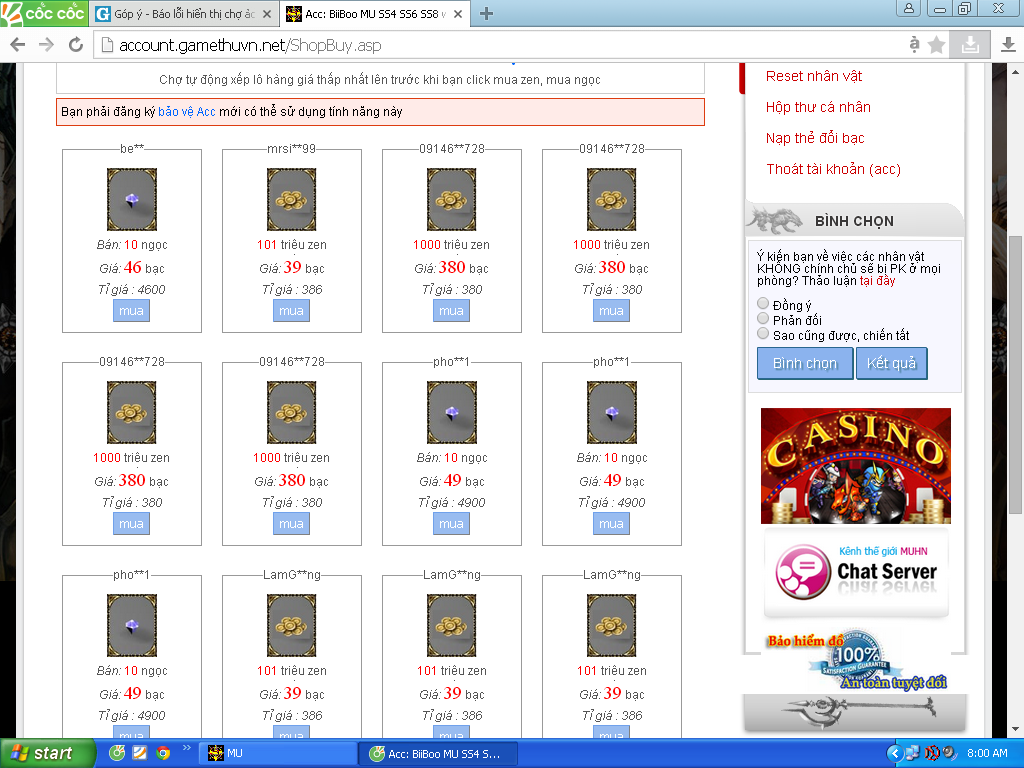Click the pencil icon in quick launch bar
The width and height of the screenshot is (1024, 768).
[140, 753]
